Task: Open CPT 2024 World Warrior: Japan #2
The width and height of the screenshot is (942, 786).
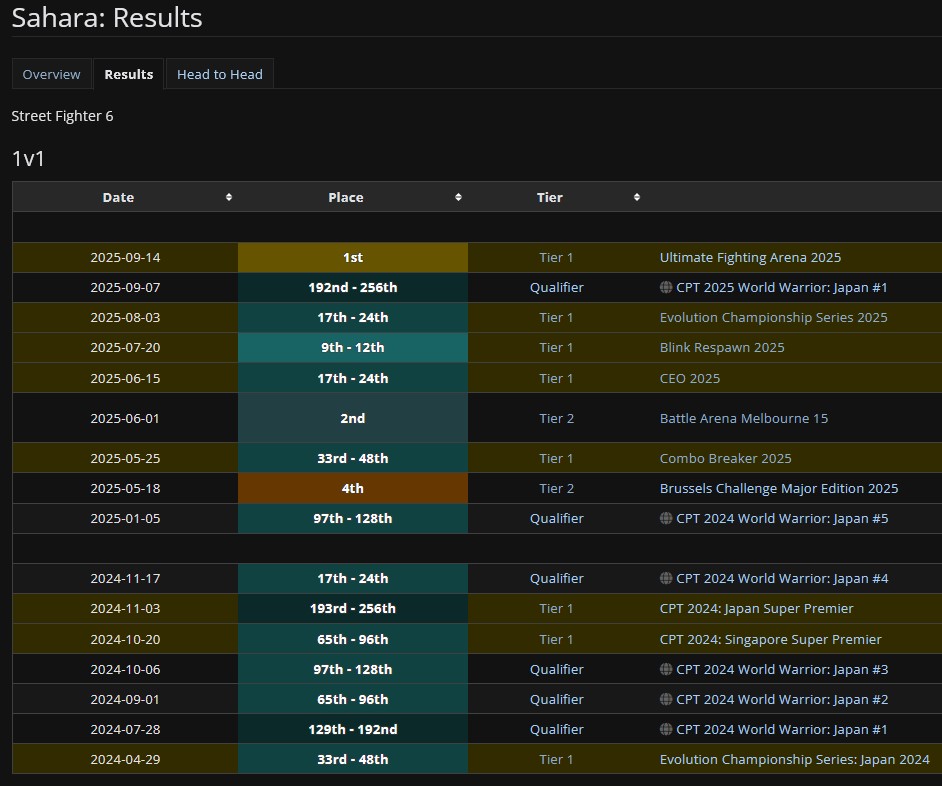Action: click(782, 699)
